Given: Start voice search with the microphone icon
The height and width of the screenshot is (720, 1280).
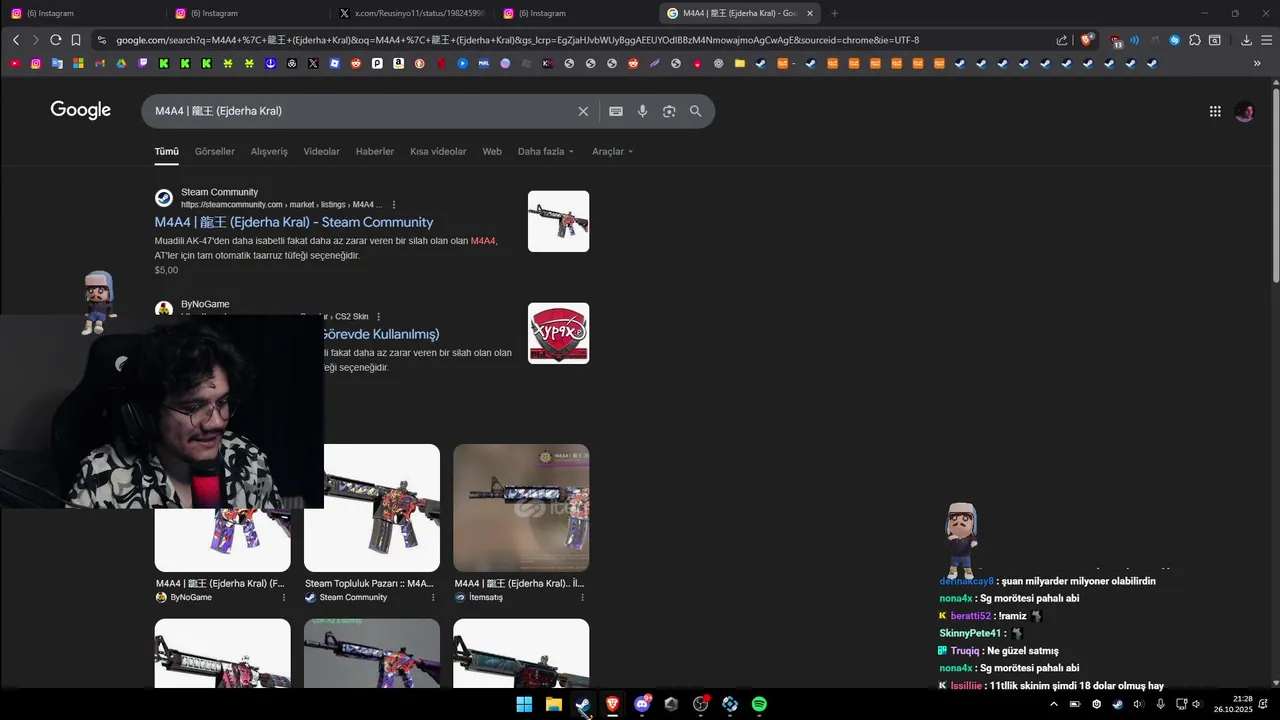Looking at the screenshot, I should coord(643,111).
